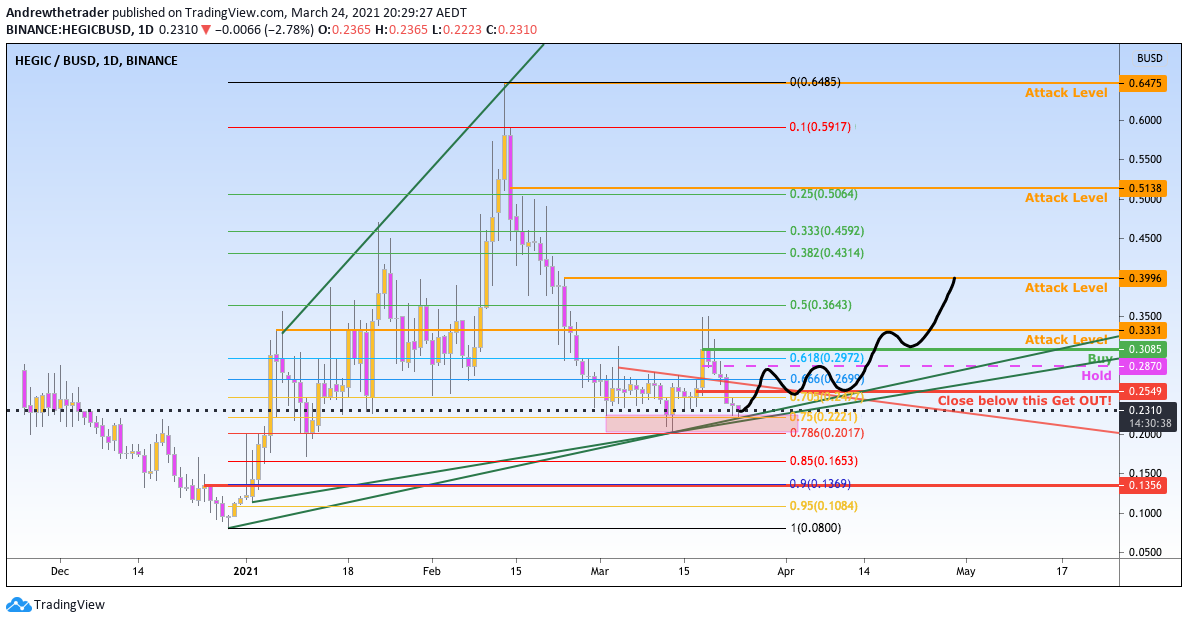The height and width of the screenshot is (623, 1188).
Task: Click the 0.6000 price axis tick
Action: (1145, 121)
